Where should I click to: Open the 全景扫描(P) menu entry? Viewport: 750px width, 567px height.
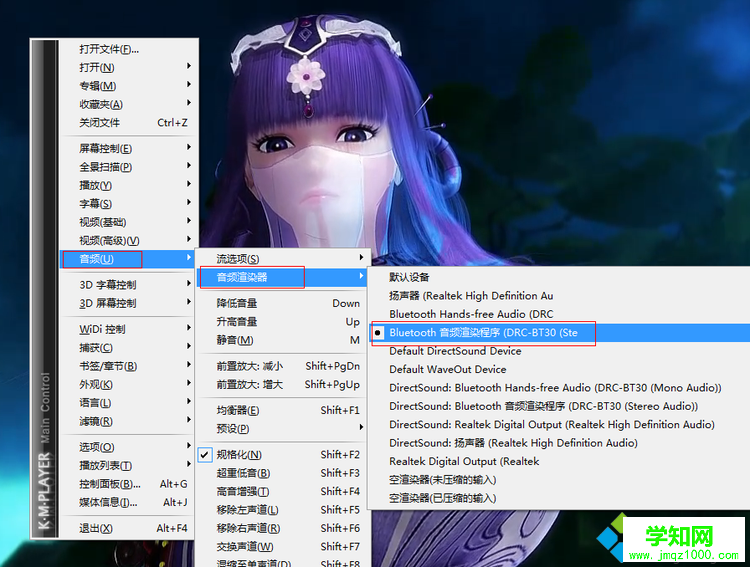coord(128,167)
